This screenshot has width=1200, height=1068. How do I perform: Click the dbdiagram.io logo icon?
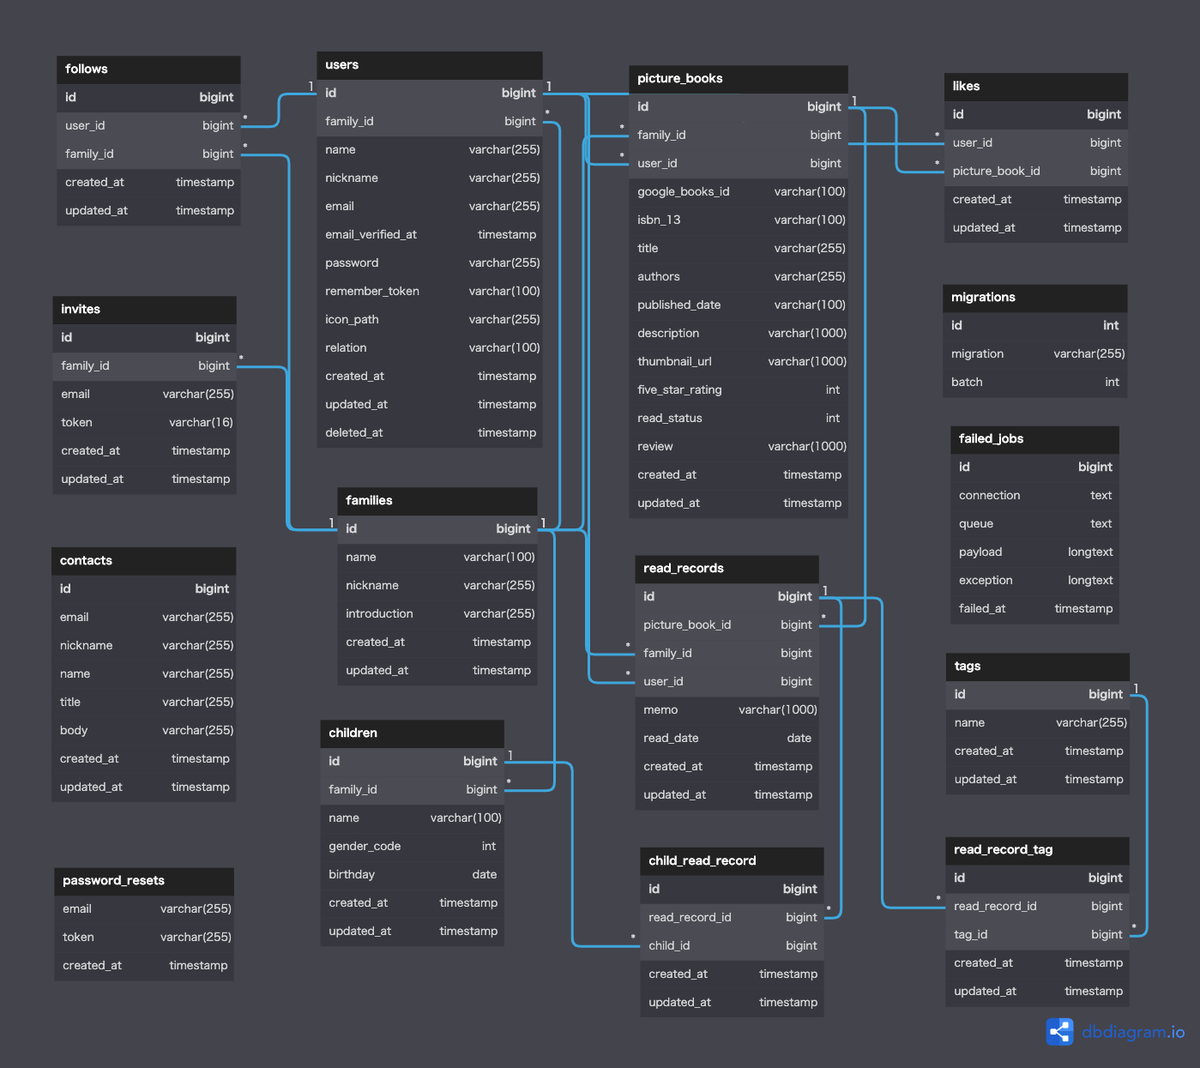click(x=1059, y=1031)
